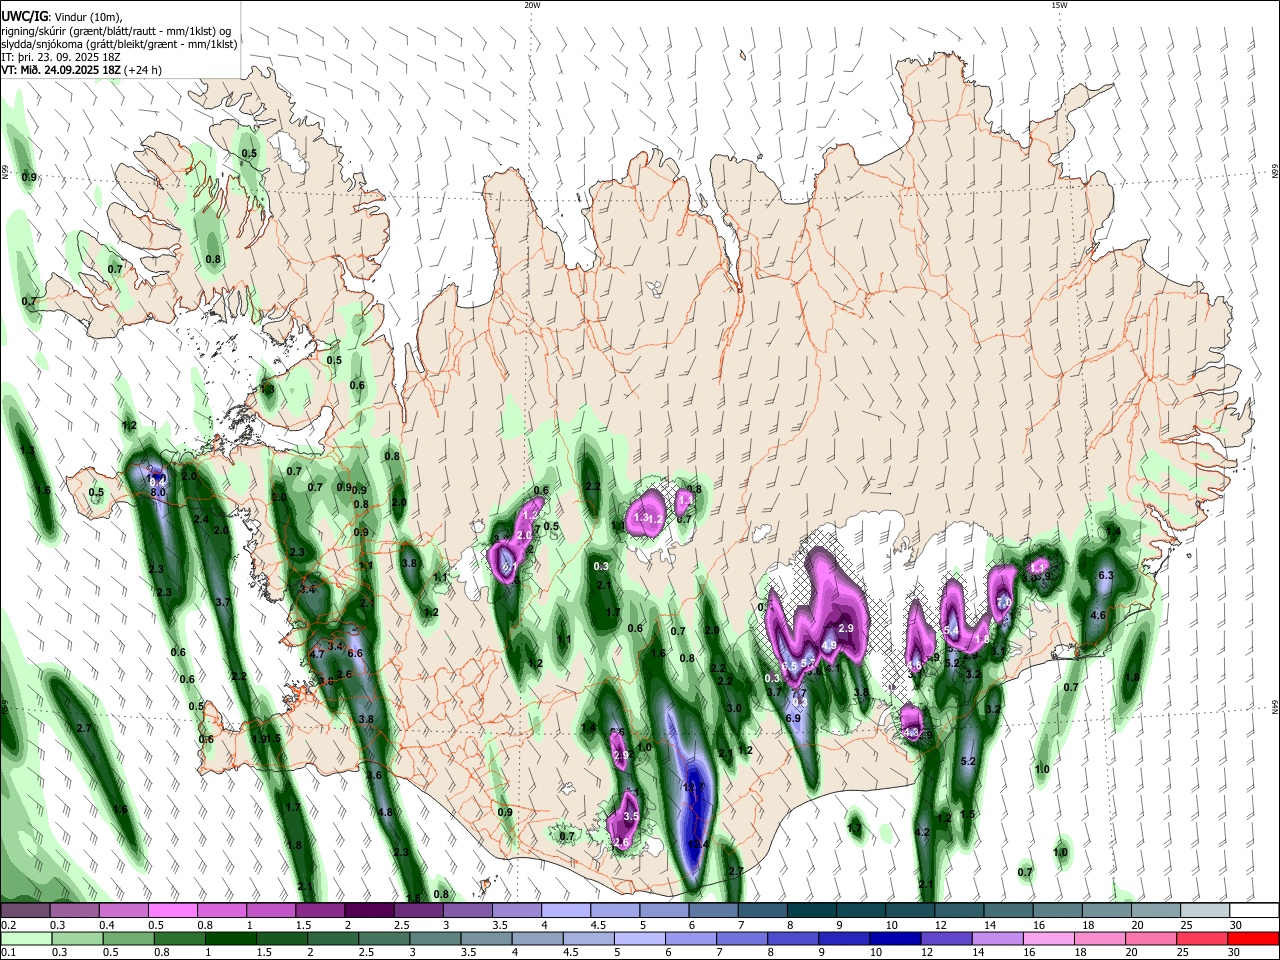Click the white swatch above the upper-row 30 label
Viewport: 1280px width, 960px height.
tap(1253, 911)
